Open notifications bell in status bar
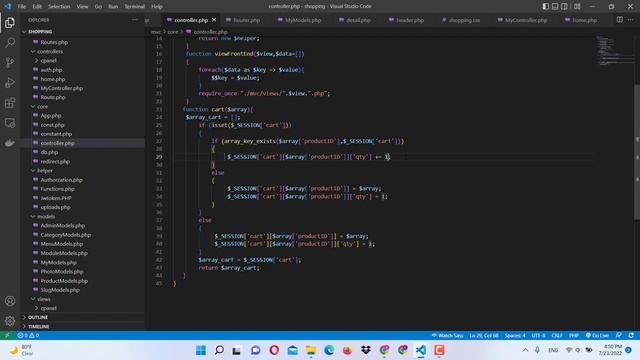 click(x=631, y=335)
